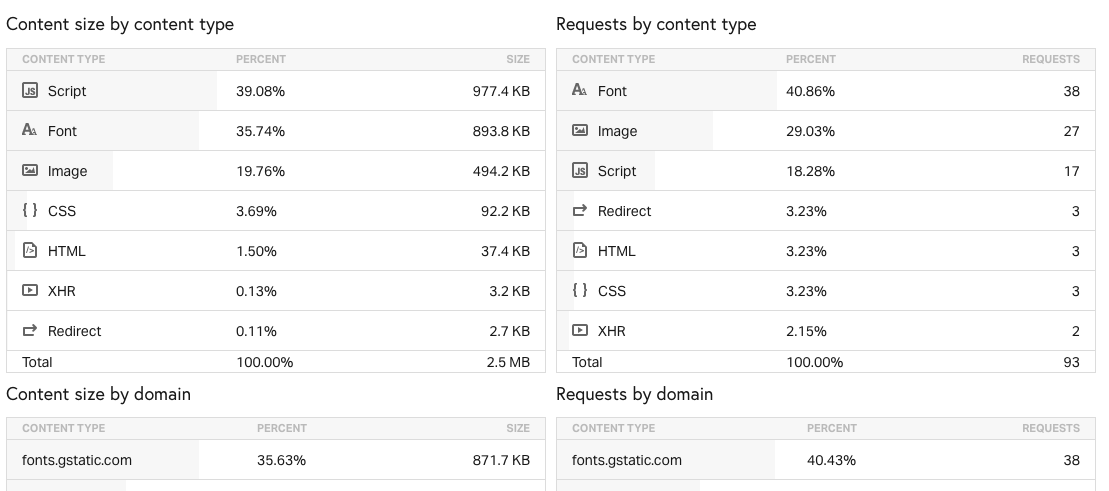Click PERCENT header in Requests by content type
The height and width of the screenshot is (491, 1109).
coord(811,60)
